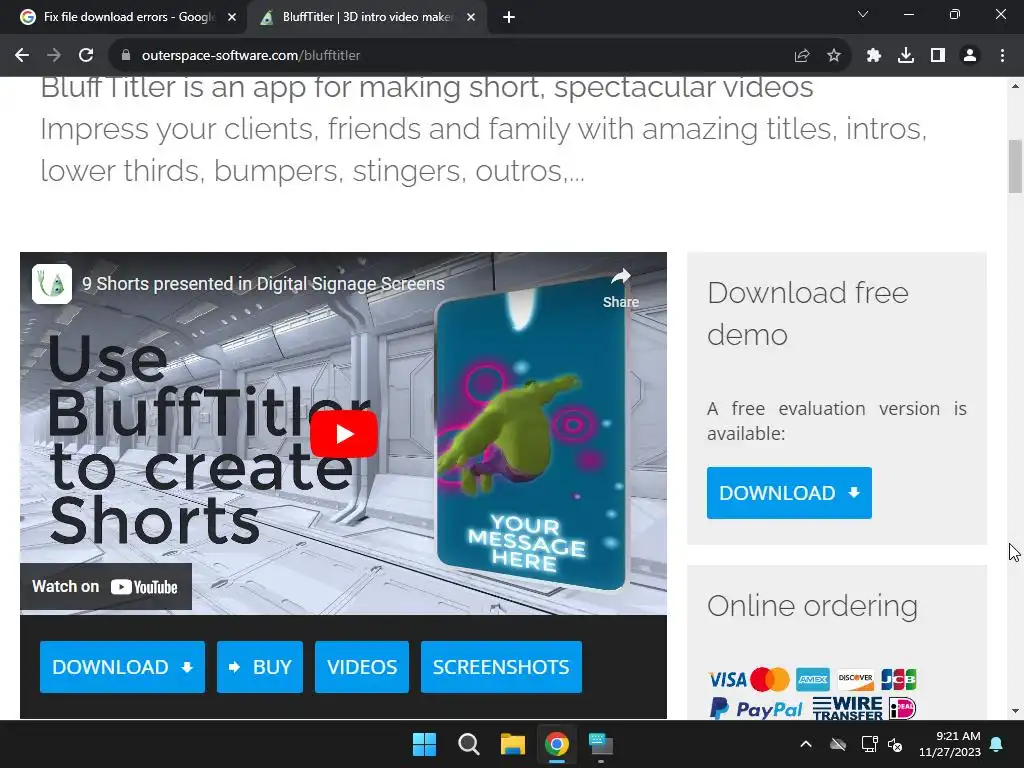The height and width of the screenshot is (768, 1024).
Task: Click the cloud sync tray icon
Action: (838, 744)
